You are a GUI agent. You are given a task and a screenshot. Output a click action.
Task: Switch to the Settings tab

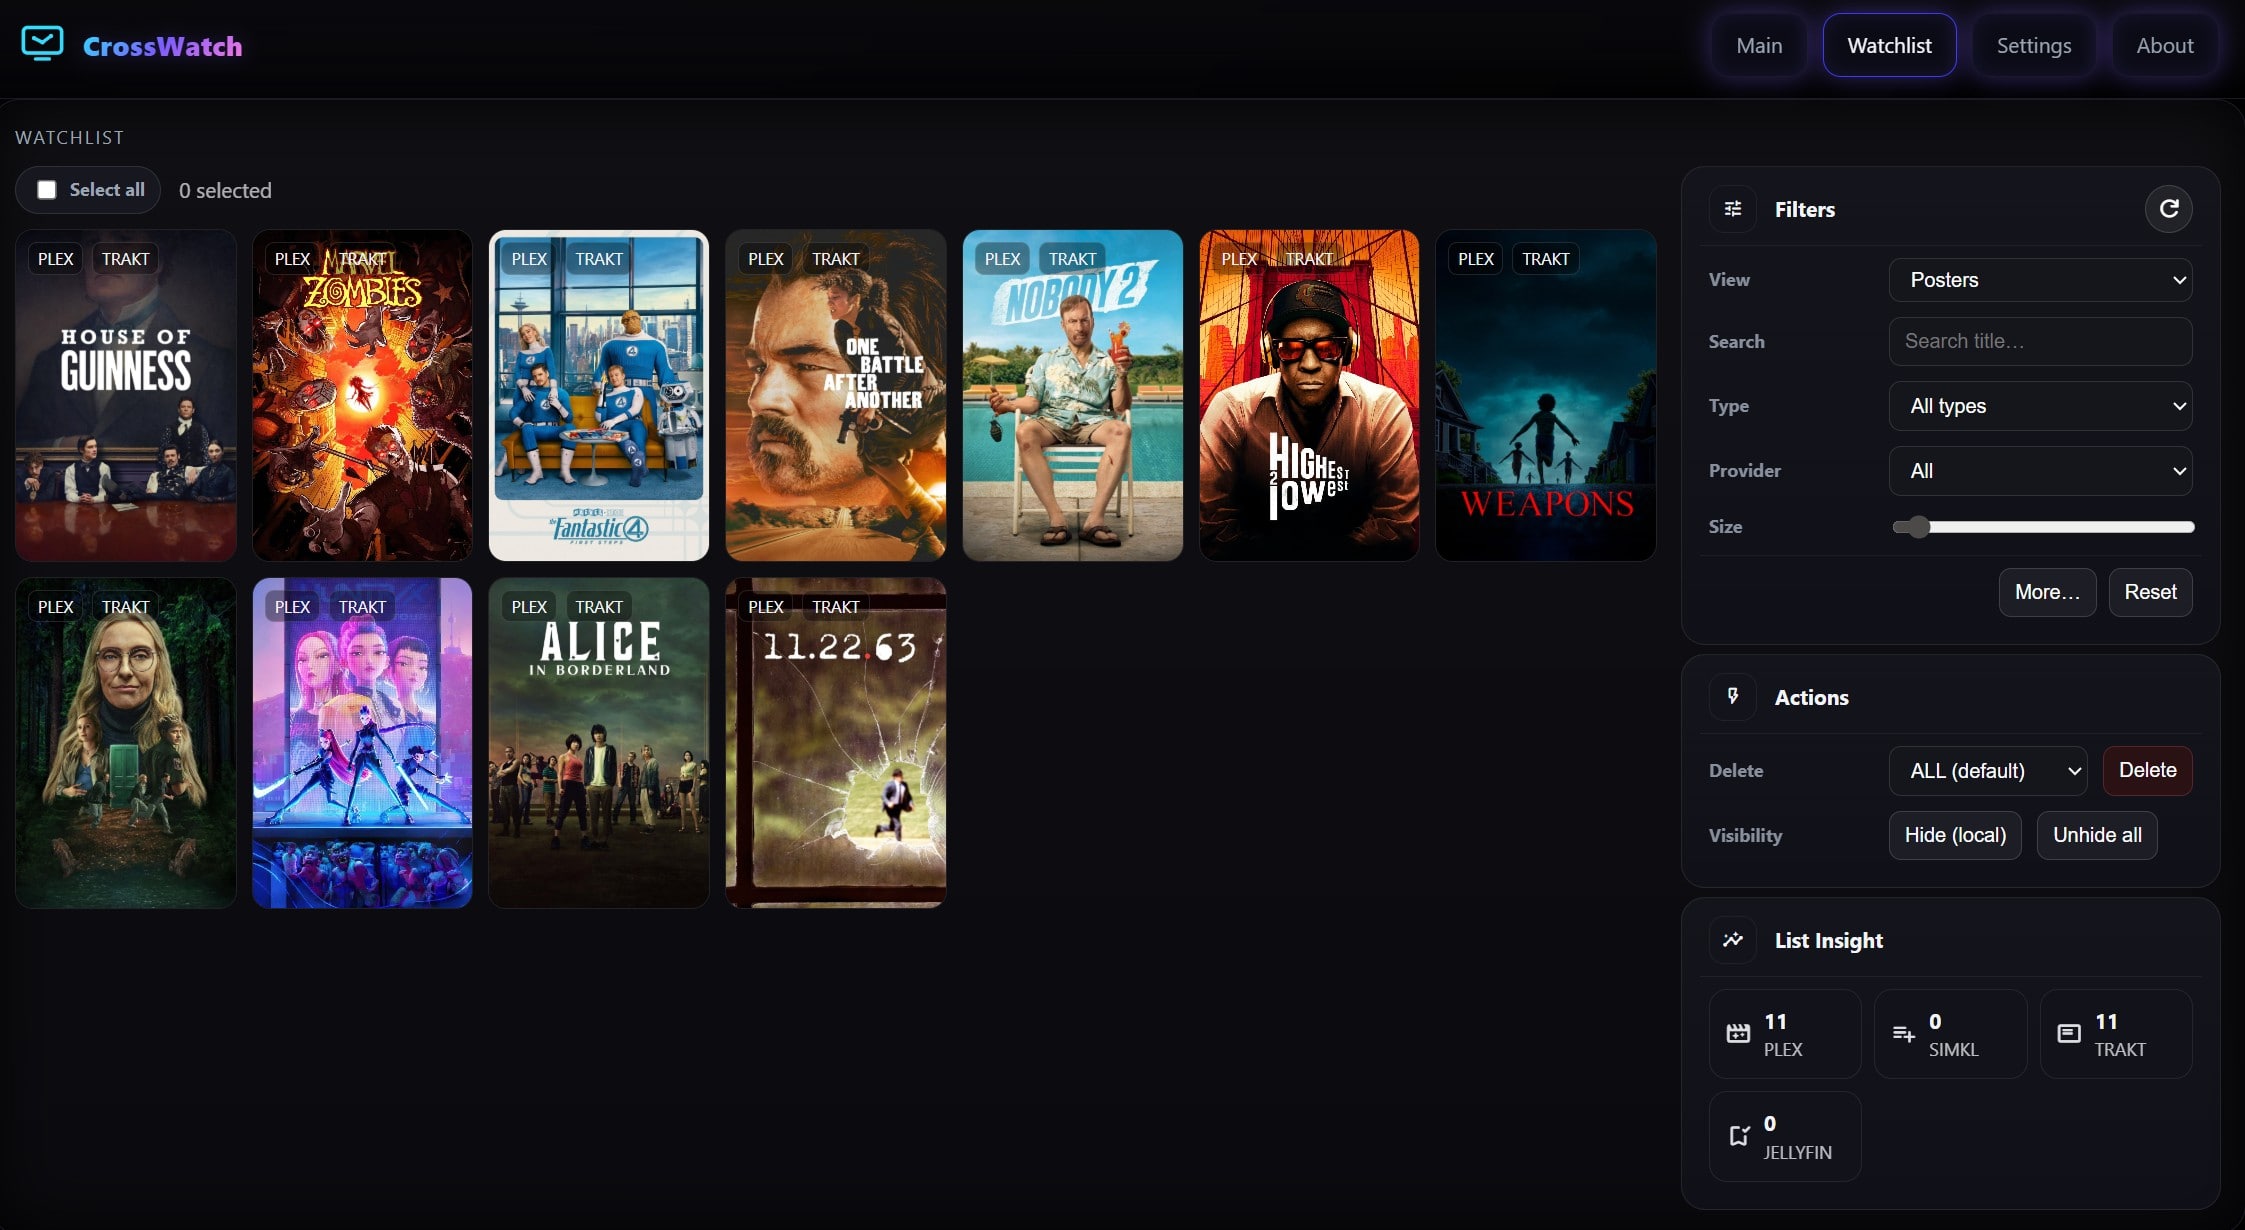(x=2033, y=46)
